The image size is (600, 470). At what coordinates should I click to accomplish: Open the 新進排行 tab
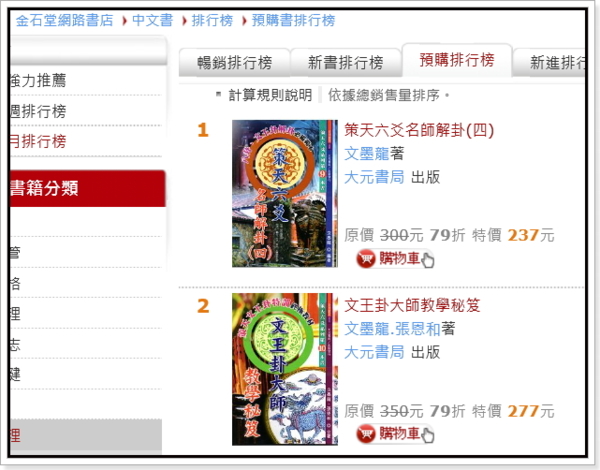[549, 62]
